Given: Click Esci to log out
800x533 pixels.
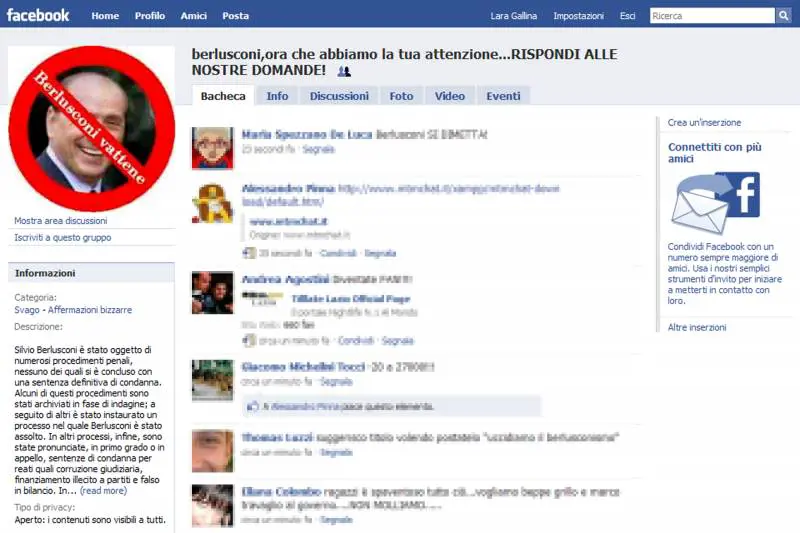Looking at the screenshot, I should click(627, 16).
